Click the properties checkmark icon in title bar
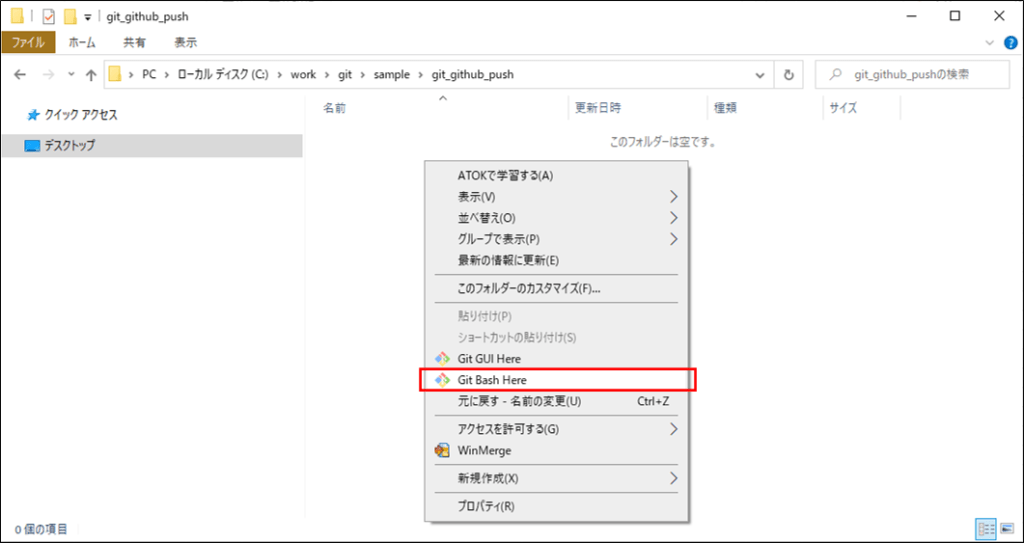The width and height of the screenshot is (1024, 543). pyautogui.click(x=48, y=16)
